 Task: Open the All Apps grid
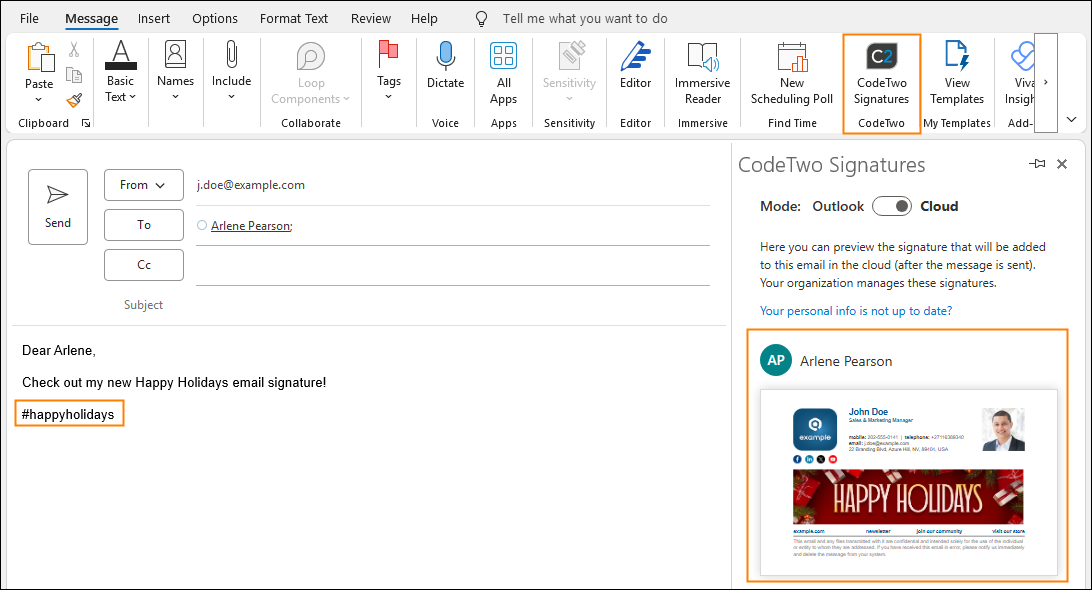[x=504, y=73]
